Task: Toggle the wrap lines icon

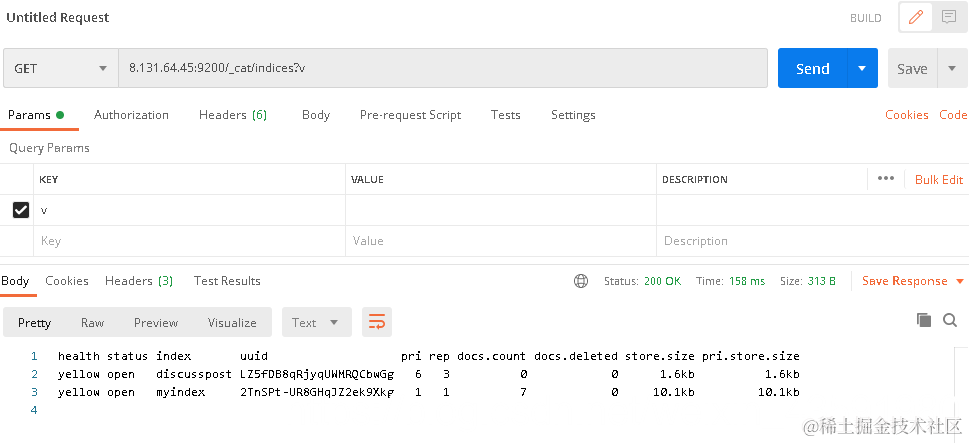Action: tap(377, 322)
